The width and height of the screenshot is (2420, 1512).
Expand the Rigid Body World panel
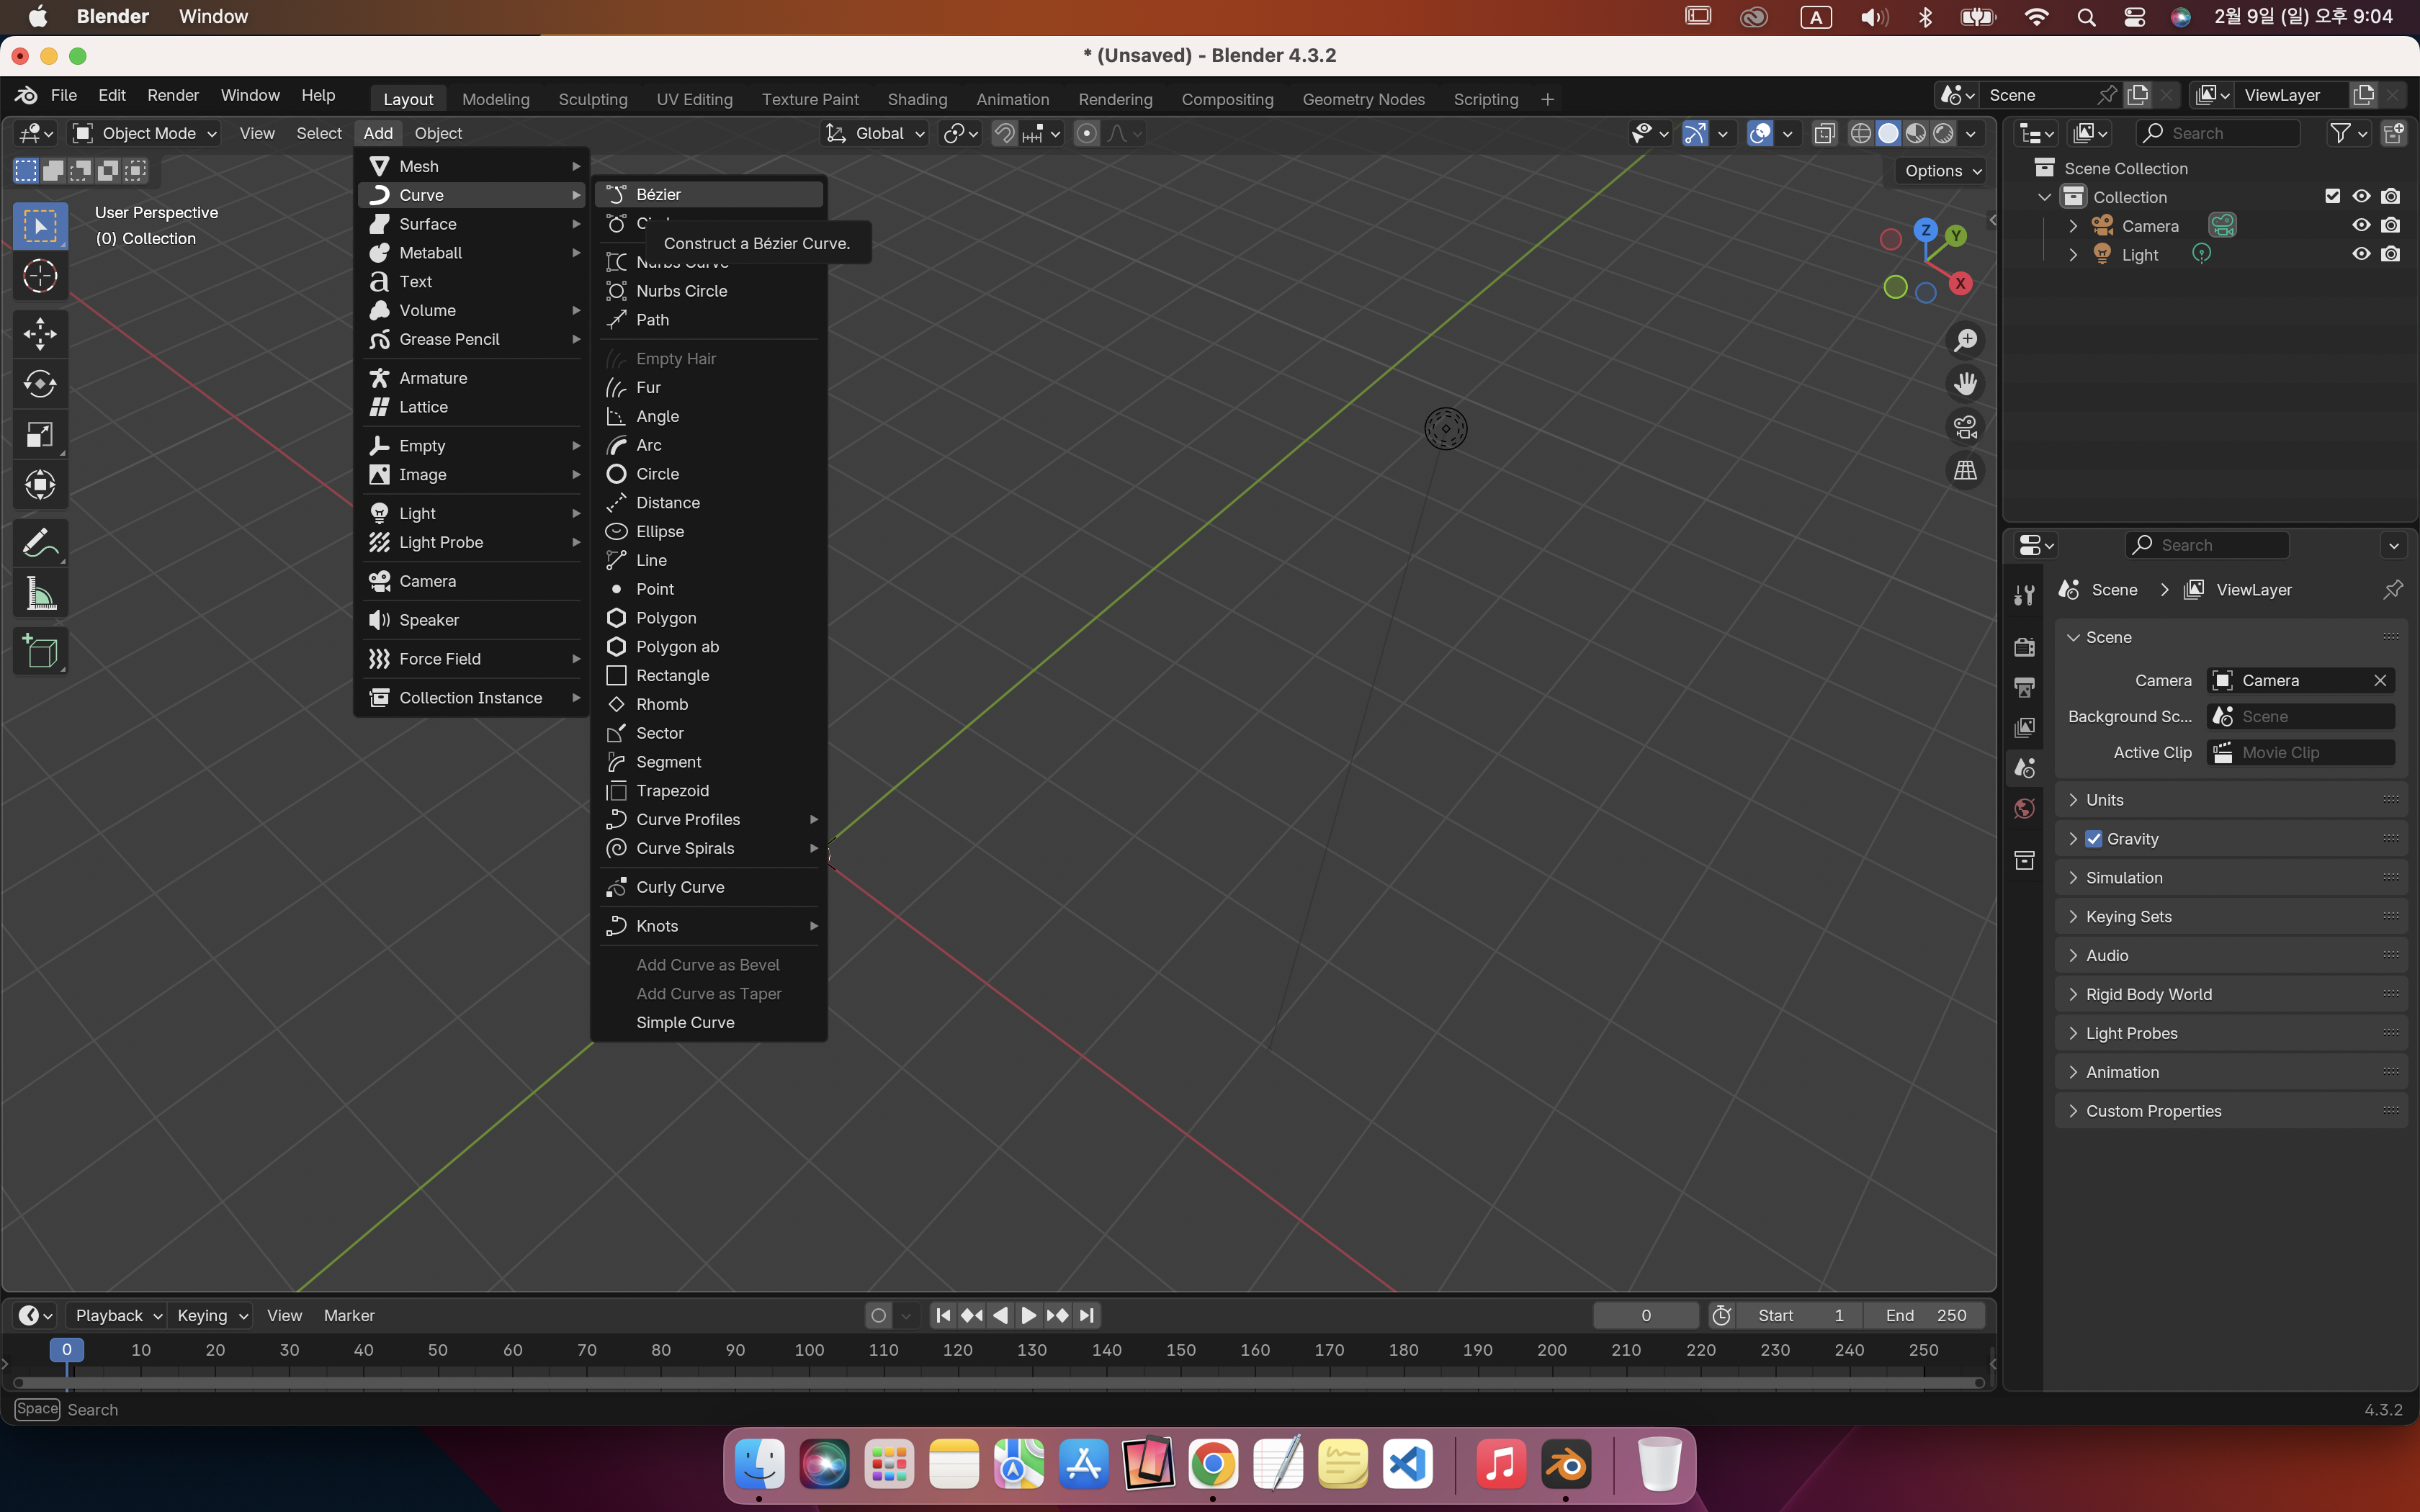tap(2230, 994)
